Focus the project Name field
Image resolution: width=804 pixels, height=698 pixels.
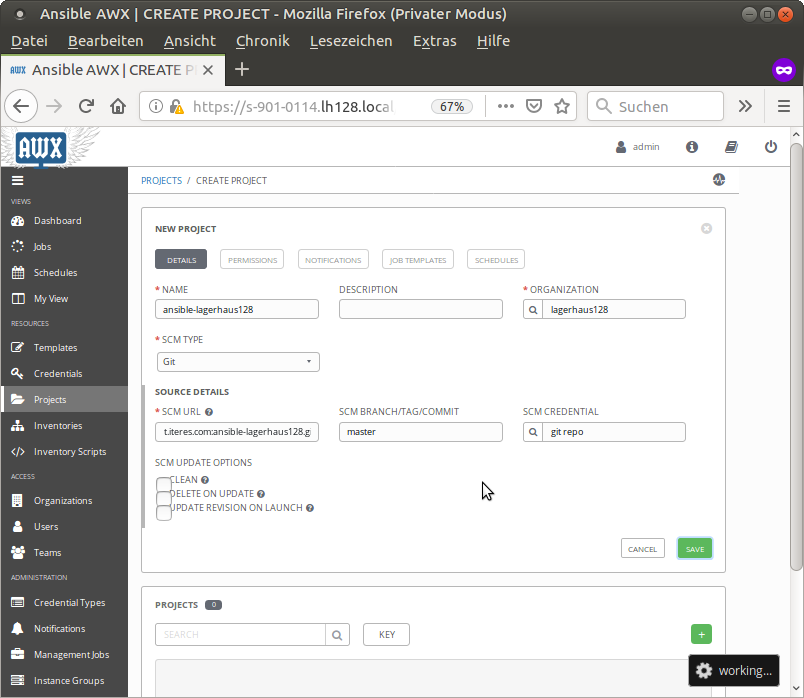[237, 310]
